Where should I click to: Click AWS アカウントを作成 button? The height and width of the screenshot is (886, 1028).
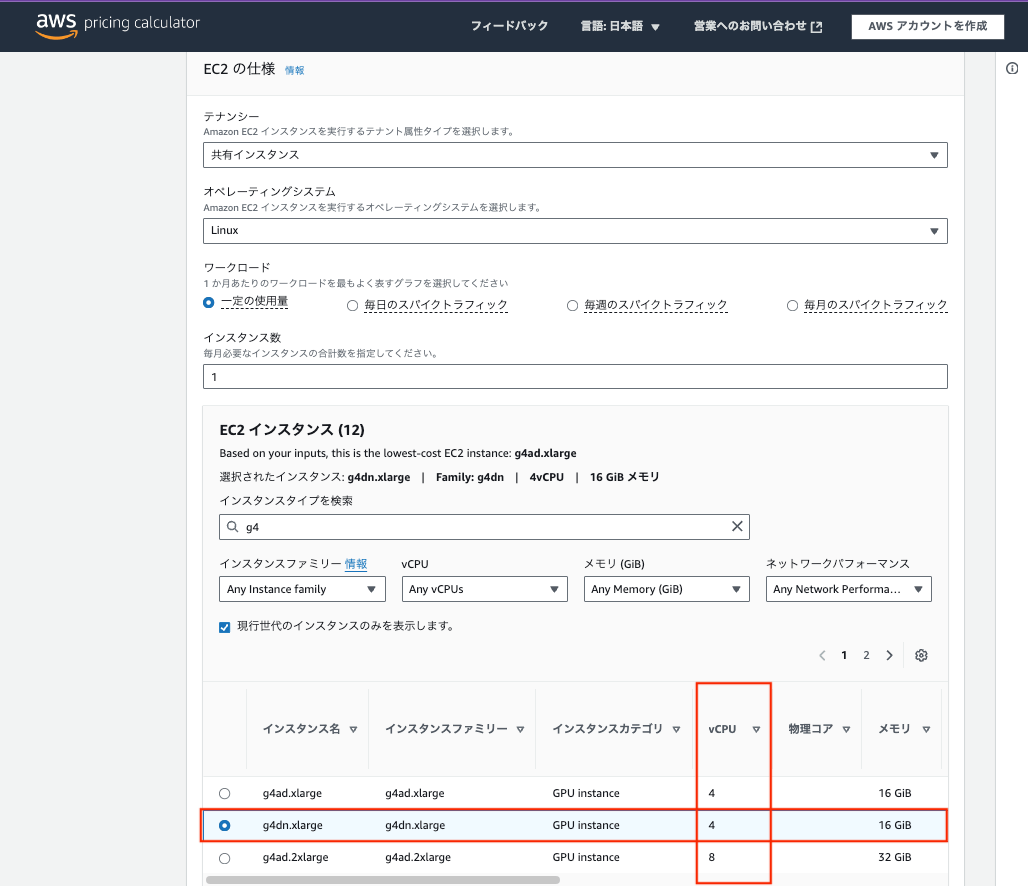tap(928, 26)
